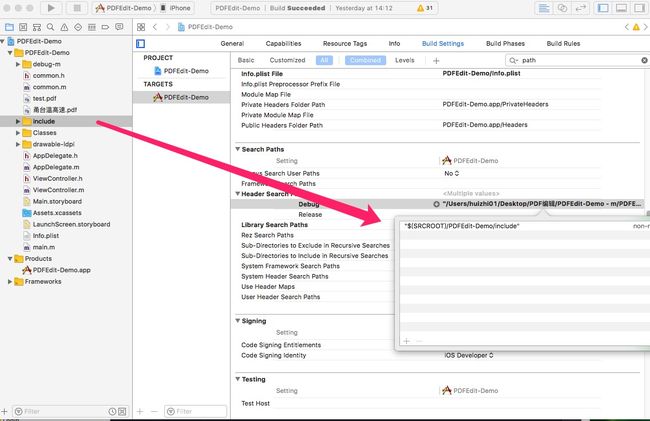Show Basic build settings

tap(246, 60)
